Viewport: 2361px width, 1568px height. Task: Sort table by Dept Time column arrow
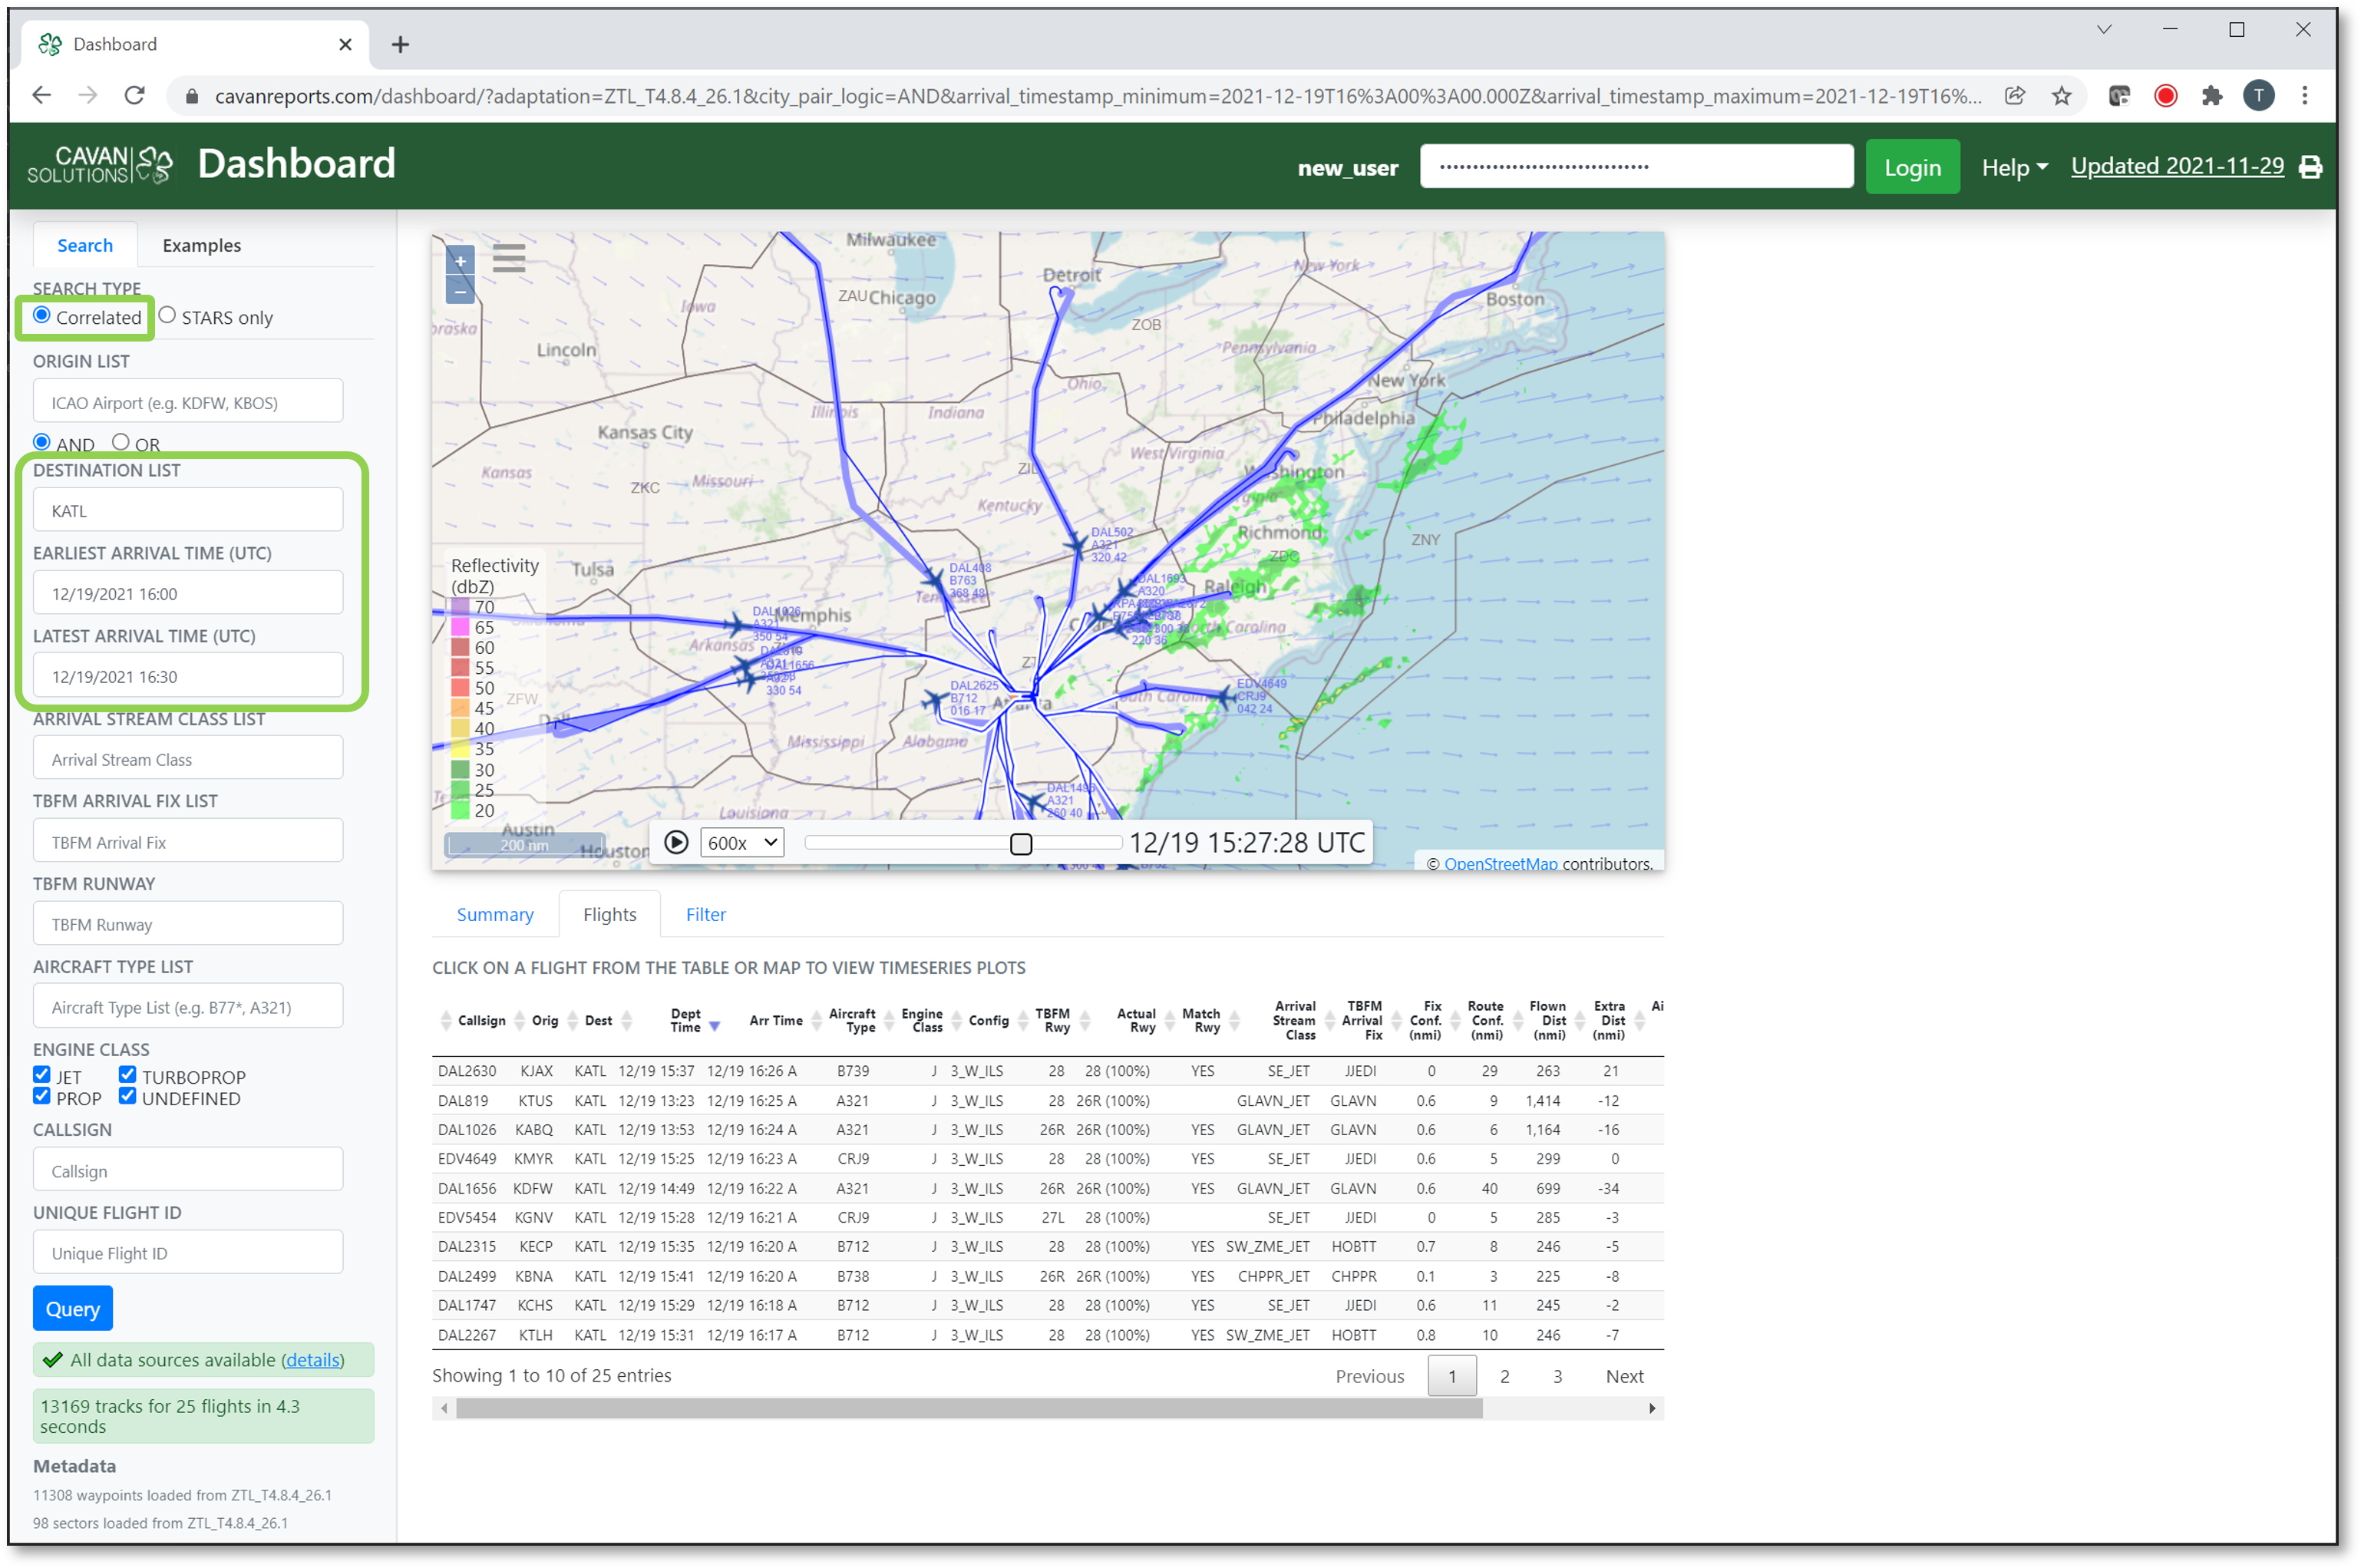point(714,1027)
